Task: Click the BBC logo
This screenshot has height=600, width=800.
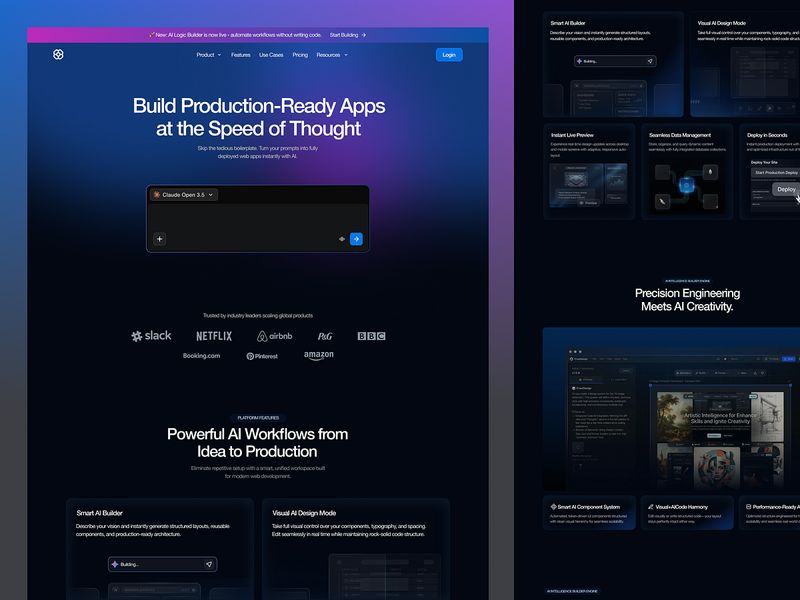Action: pyautogui.click(x=371, y=336)
